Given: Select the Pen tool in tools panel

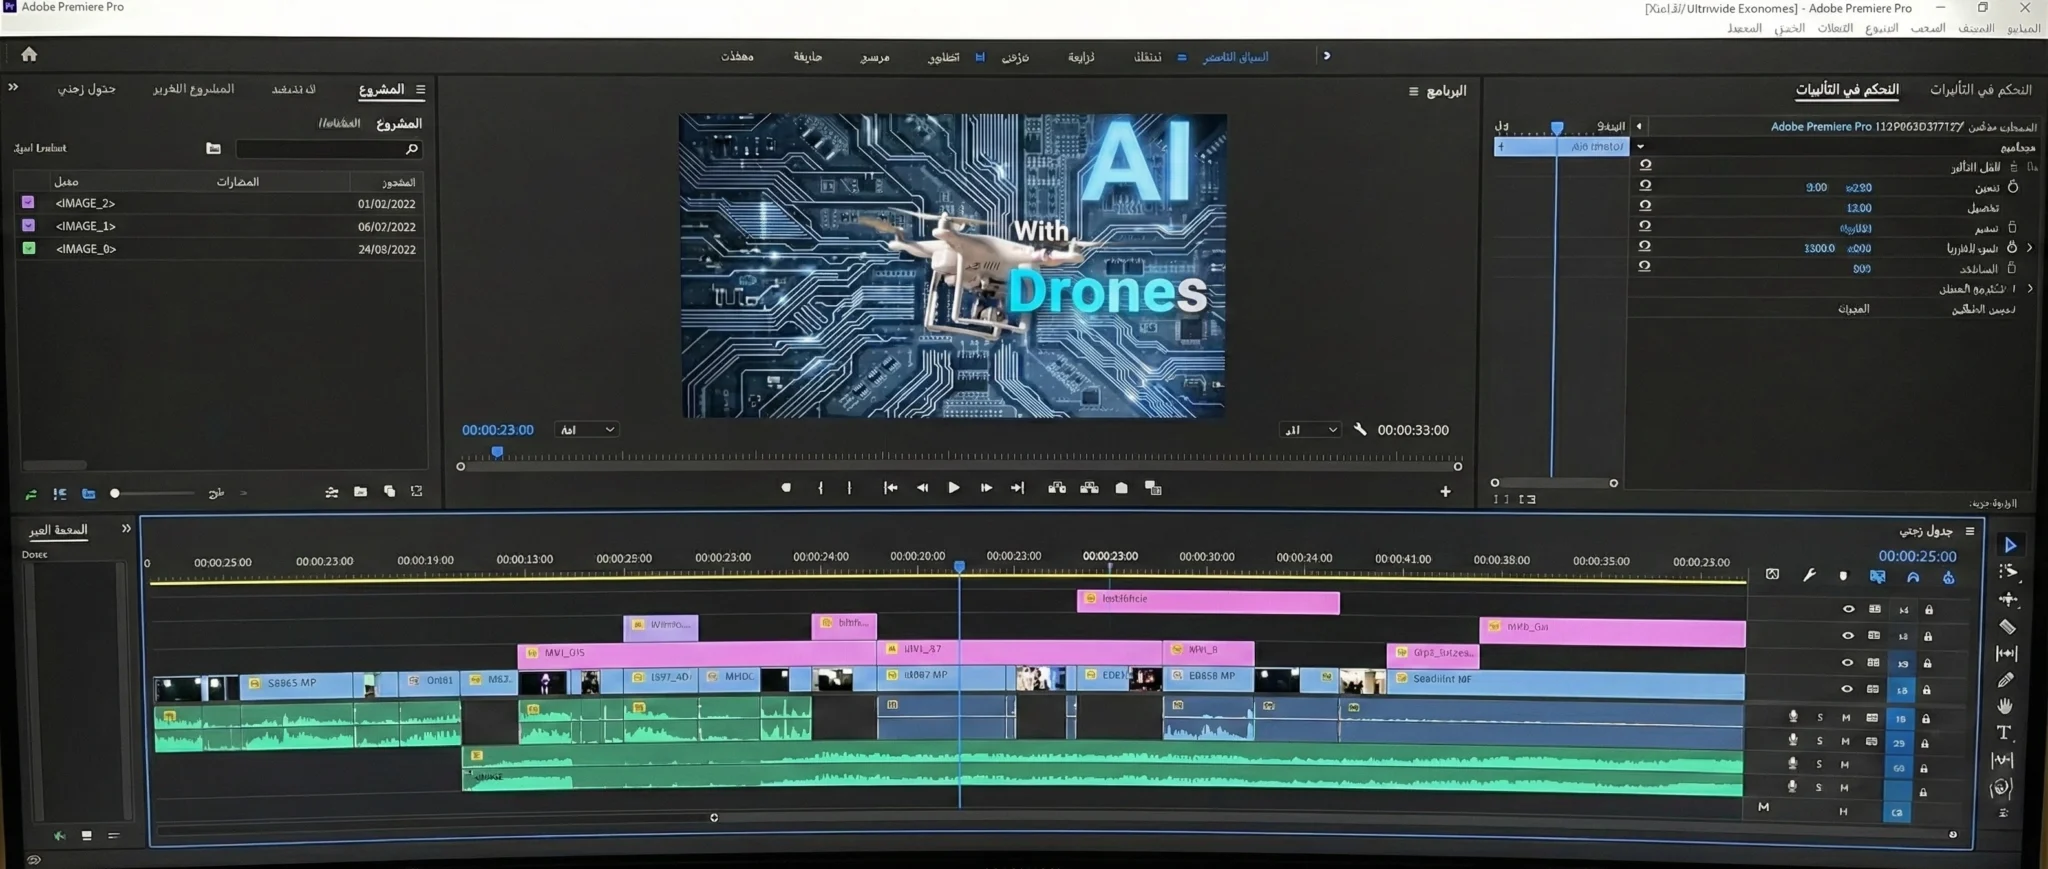Looking at the screenshot, I should point(2005,680).
